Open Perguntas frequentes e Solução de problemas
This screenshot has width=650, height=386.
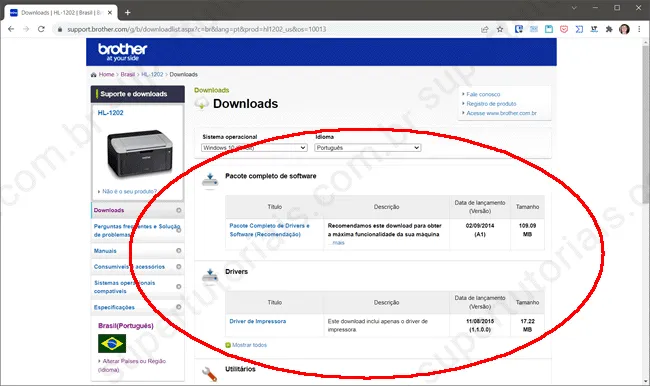coord(136,231)
